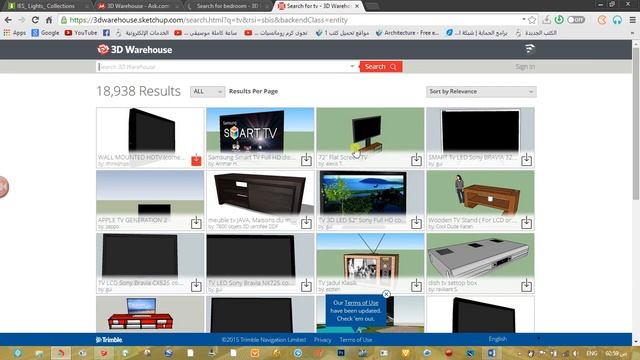Image resolution: width=640 pixels, height=360 pixels.
Task: Click the green power extension icon
Action: click(x=559, y=20)
